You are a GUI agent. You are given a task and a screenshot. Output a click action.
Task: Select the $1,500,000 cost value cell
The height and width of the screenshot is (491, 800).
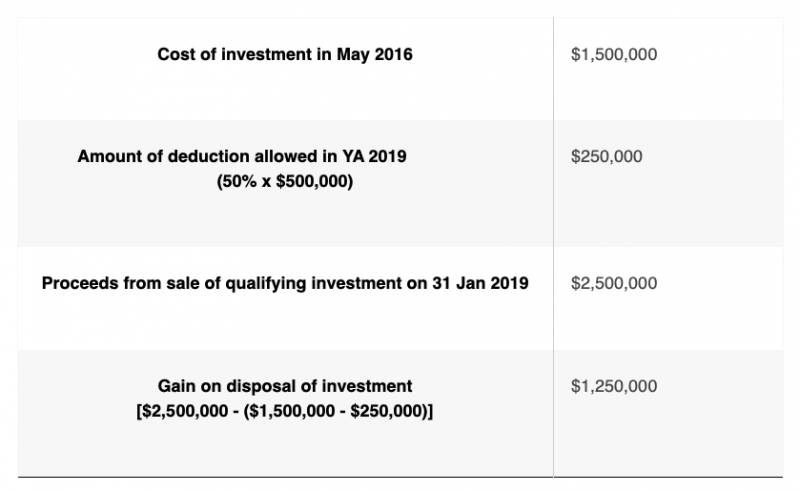click(613, 55)
